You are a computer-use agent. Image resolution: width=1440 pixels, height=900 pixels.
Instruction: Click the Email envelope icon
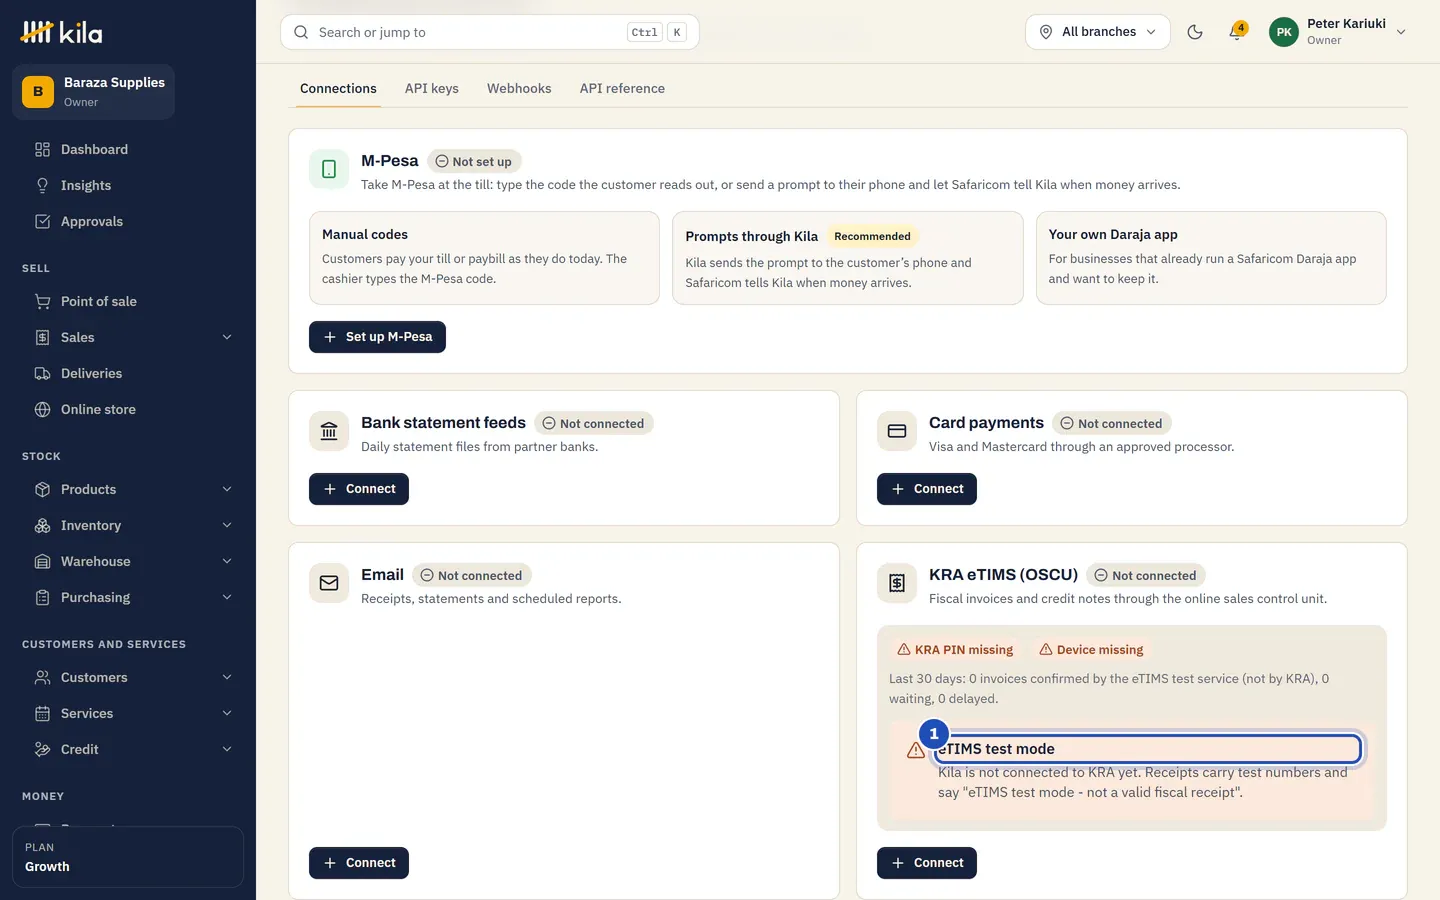329,584
